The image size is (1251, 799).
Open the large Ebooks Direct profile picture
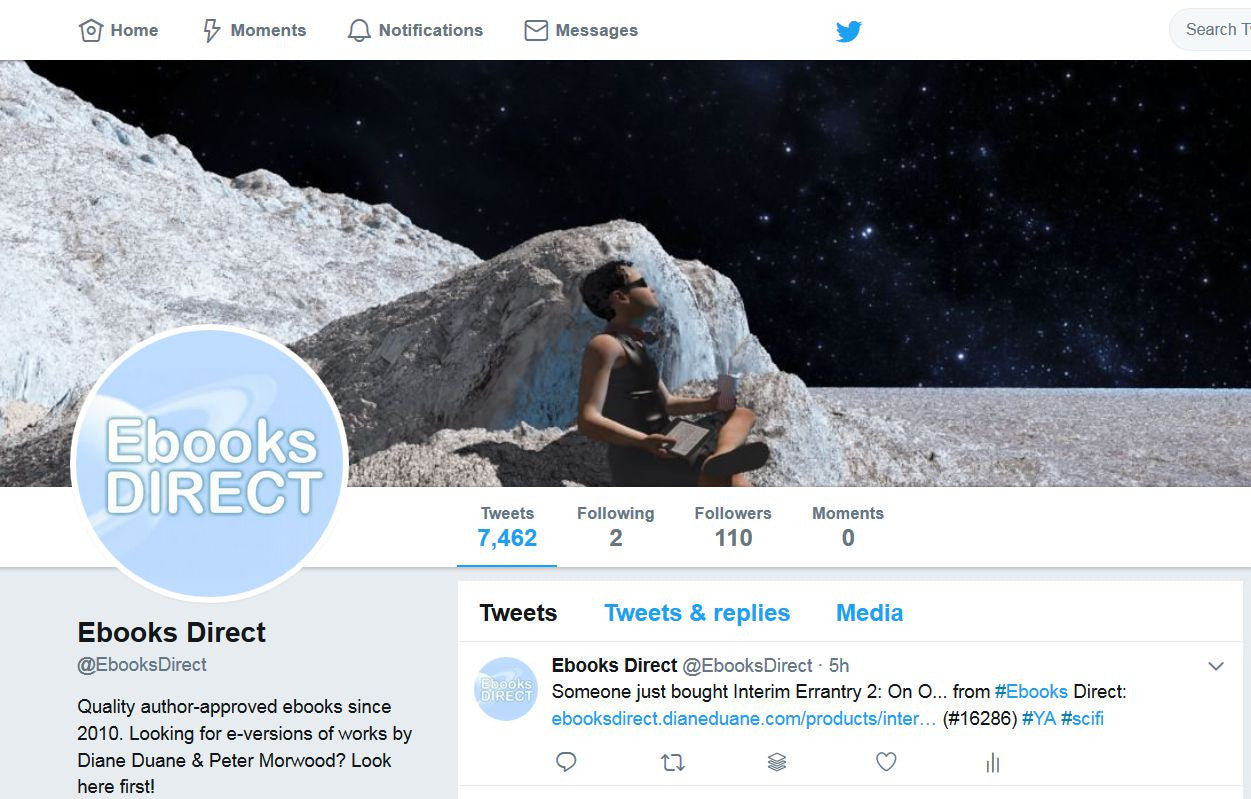210,463
